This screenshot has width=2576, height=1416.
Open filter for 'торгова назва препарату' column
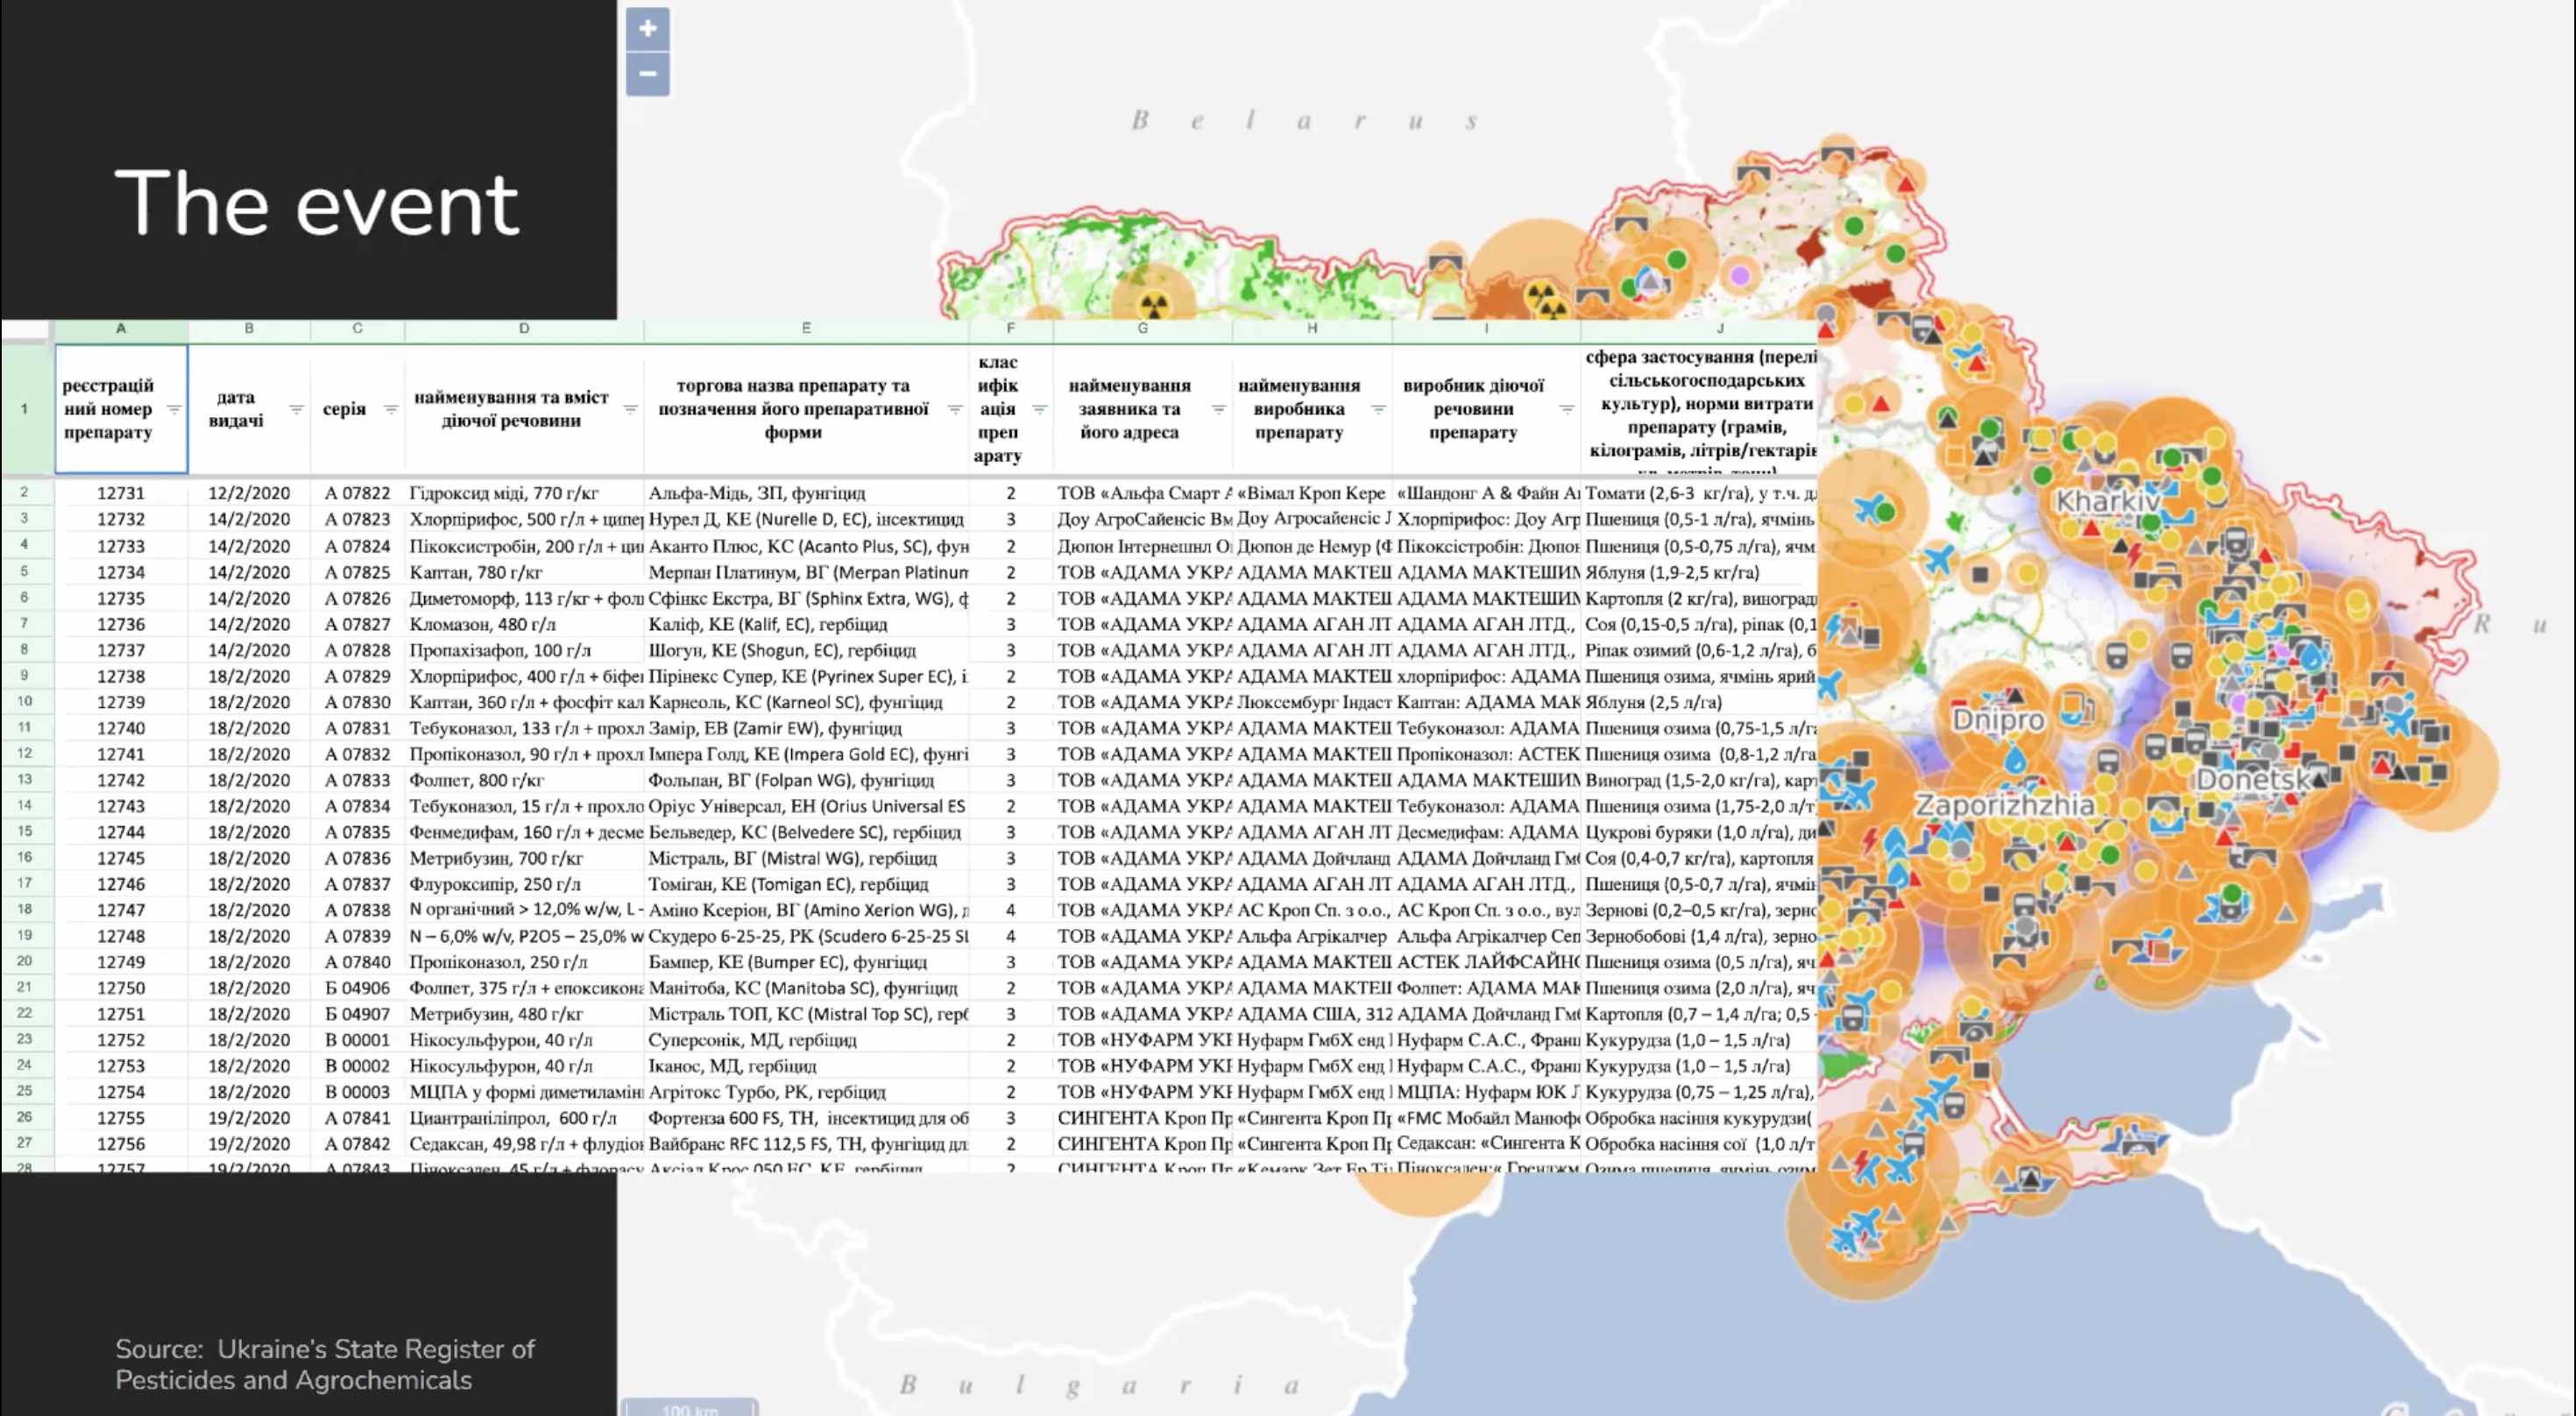[955, 410]
